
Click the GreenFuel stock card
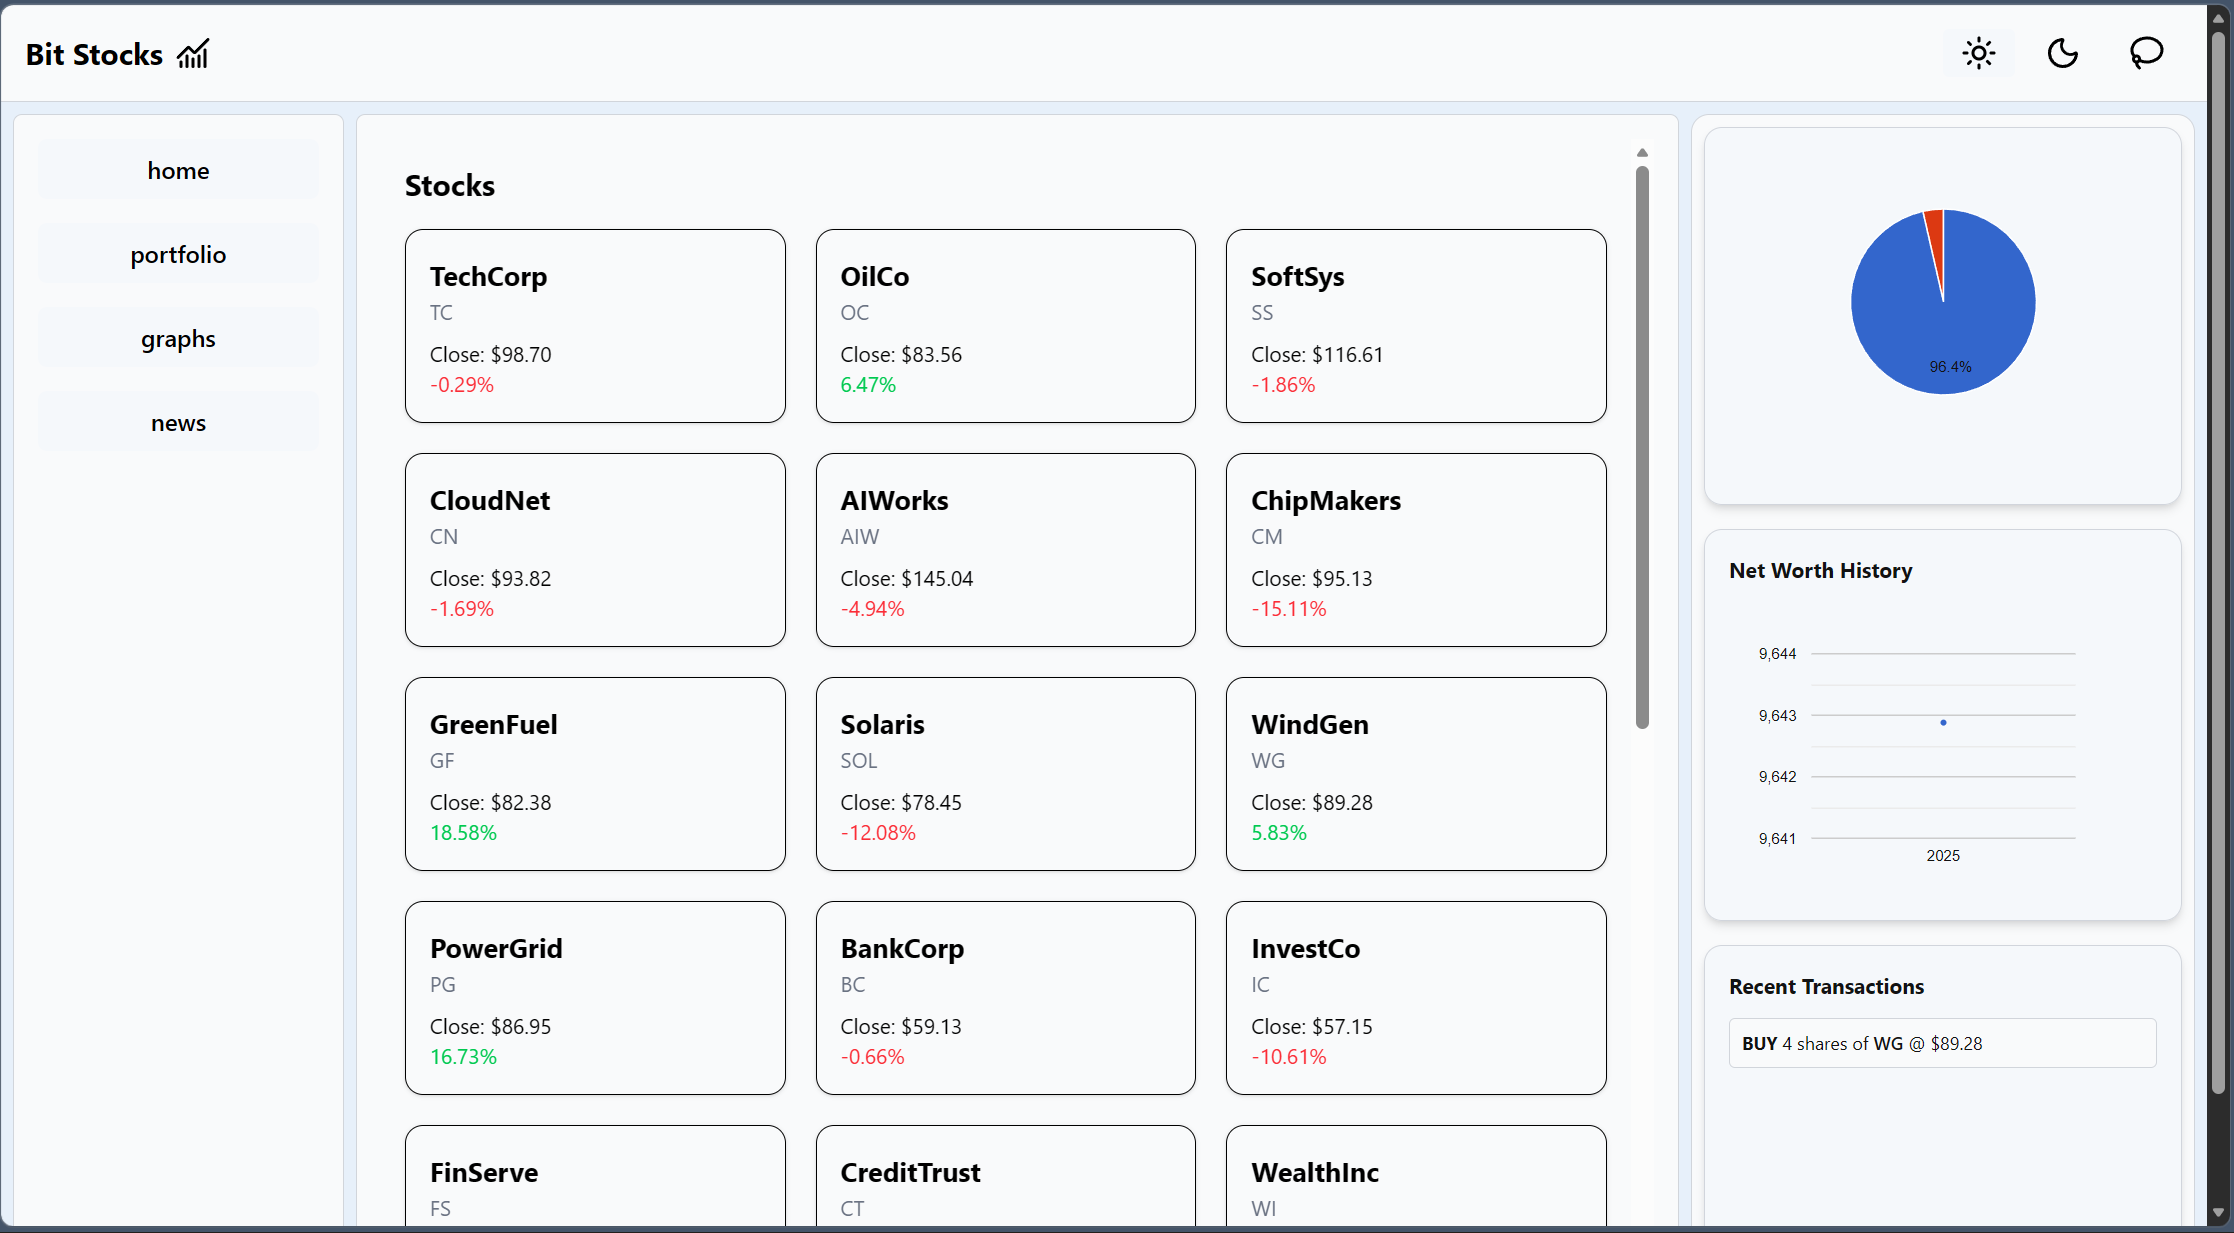click(x=595, y=774)
